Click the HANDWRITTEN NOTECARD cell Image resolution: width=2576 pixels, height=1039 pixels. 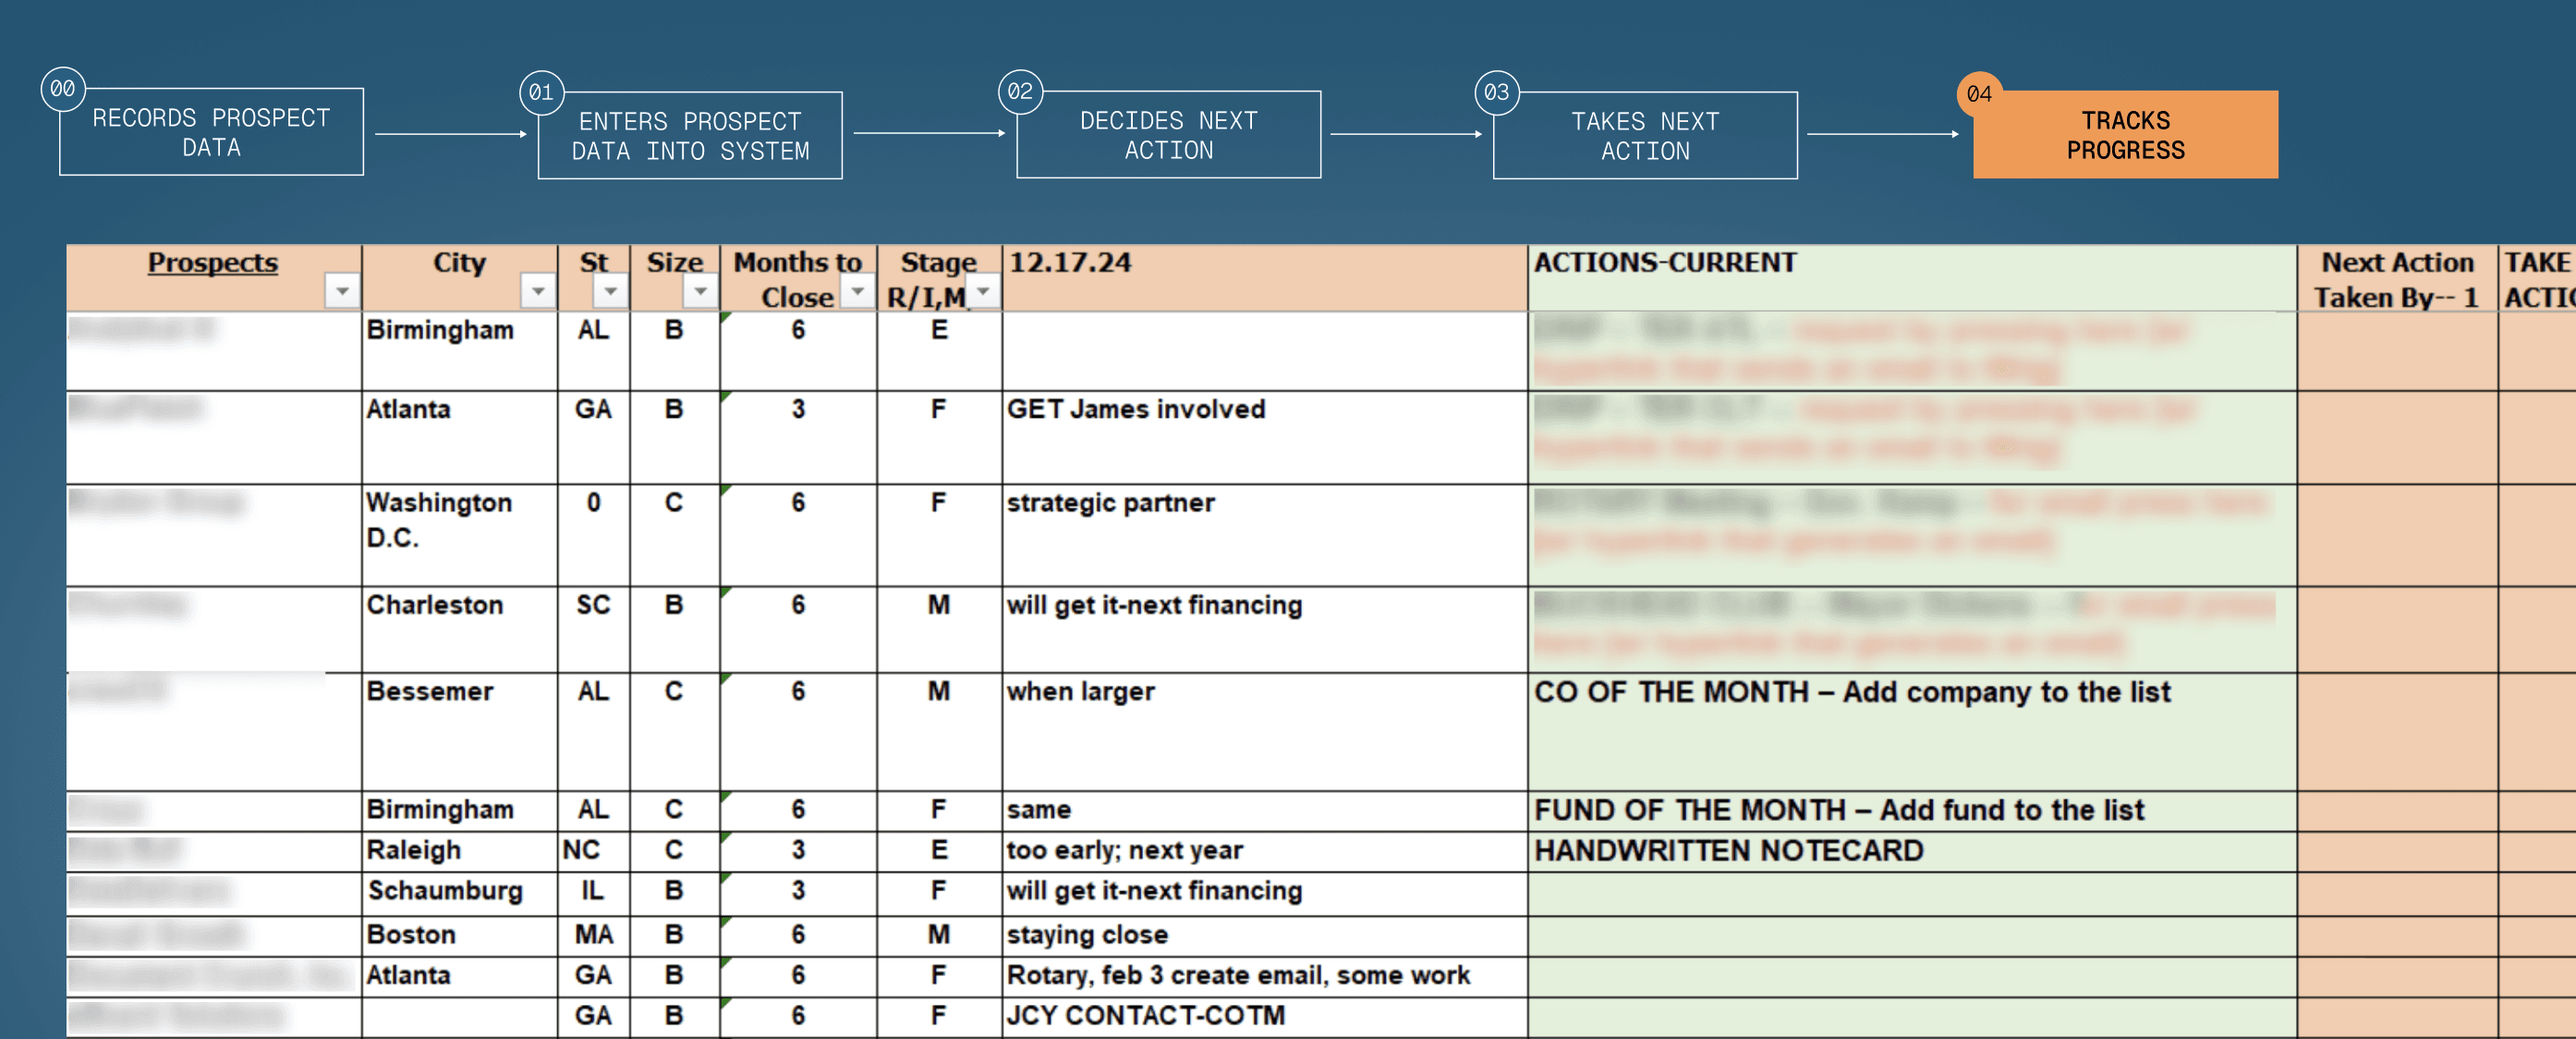point(1728,850)
